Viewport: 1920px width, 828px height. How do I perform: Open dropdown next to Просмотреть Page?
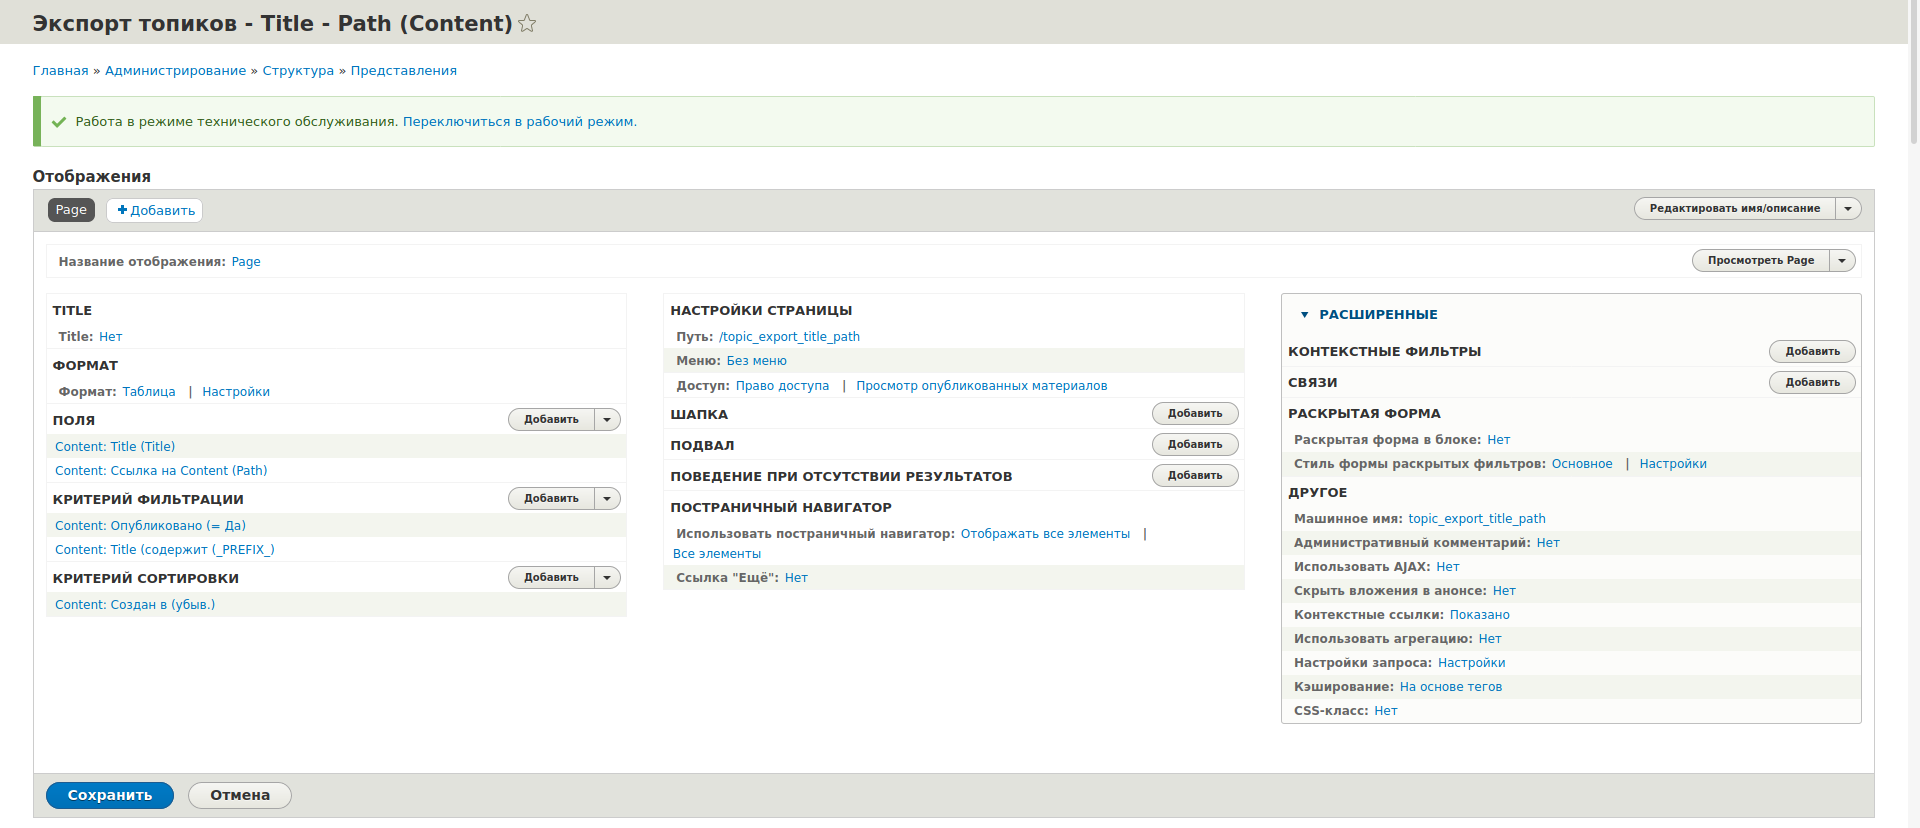click(1842, 261)
